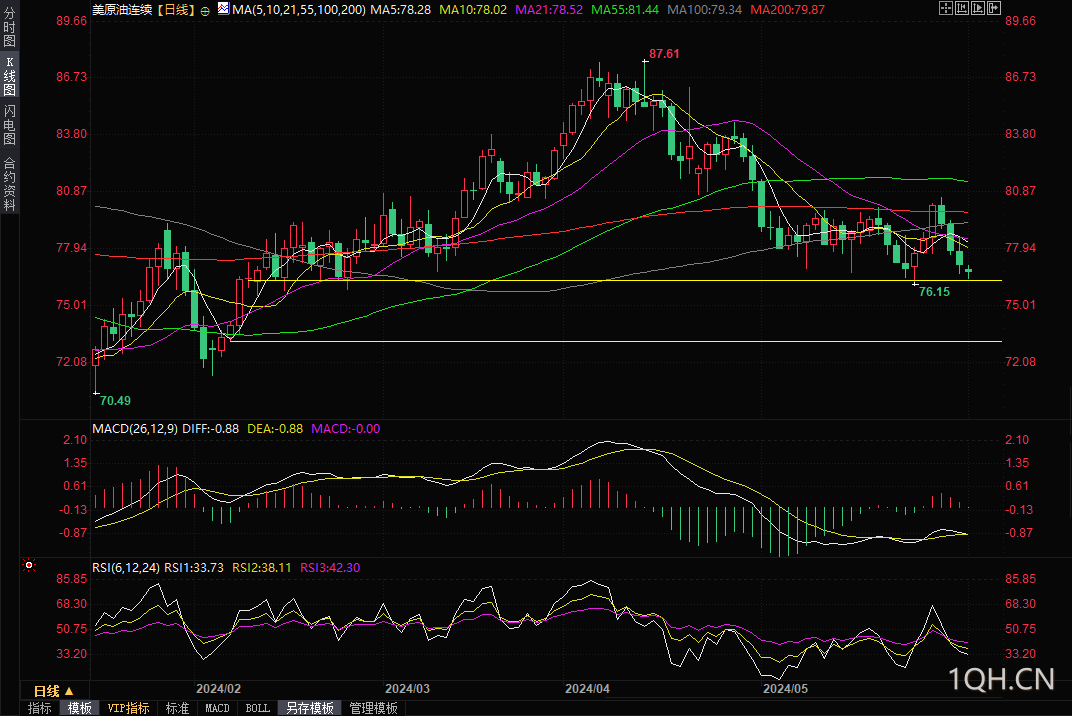Click the RSI2:38.11 value
Screen dimensions: 1072x716
tap(262, 568)
